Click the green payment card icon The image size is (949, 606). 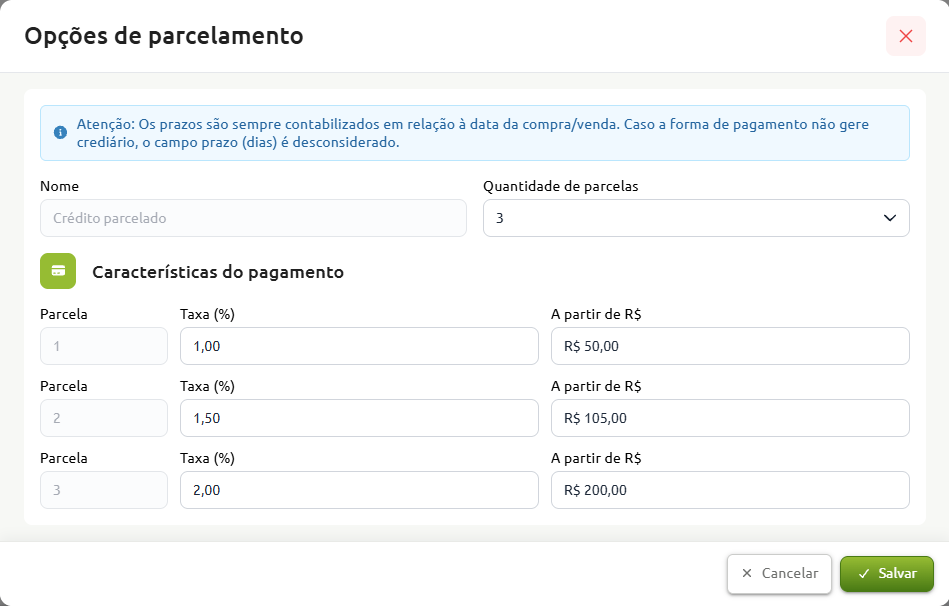tap(58, 271)
